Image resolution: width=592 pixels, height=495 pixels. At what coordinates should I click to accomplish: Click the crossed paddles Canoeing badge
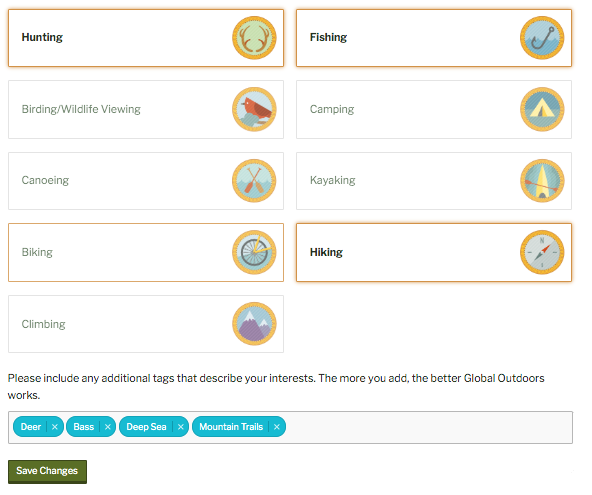coord(254,181)
